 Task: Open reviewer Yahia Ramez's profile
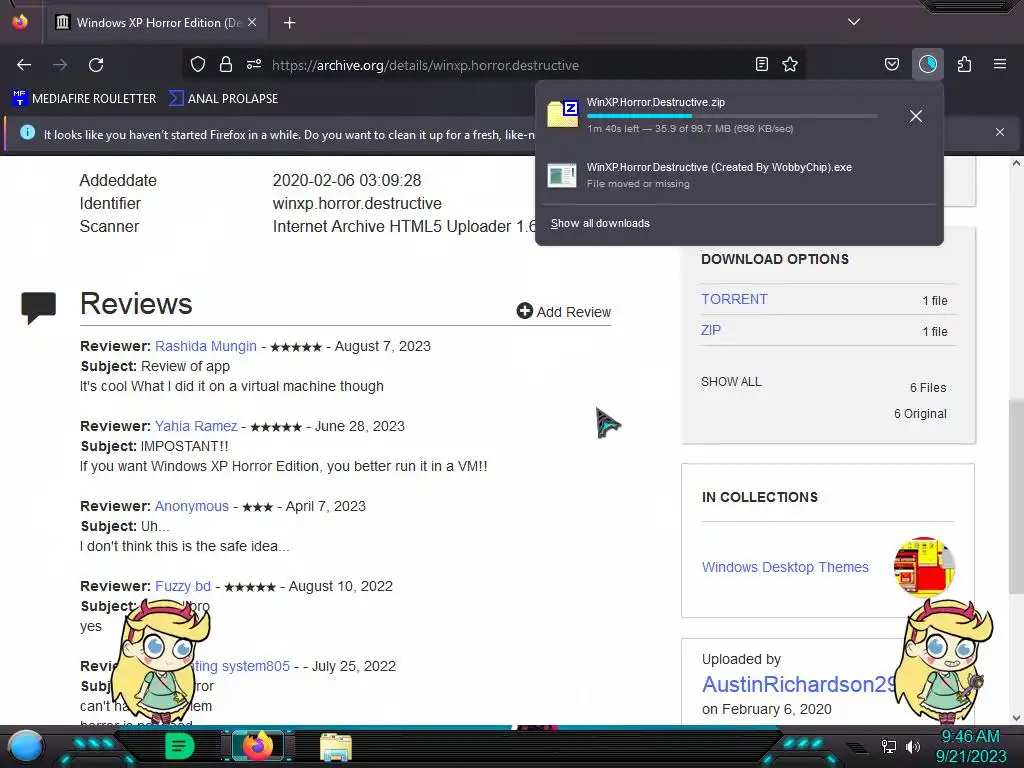click(x=196, y=426)
